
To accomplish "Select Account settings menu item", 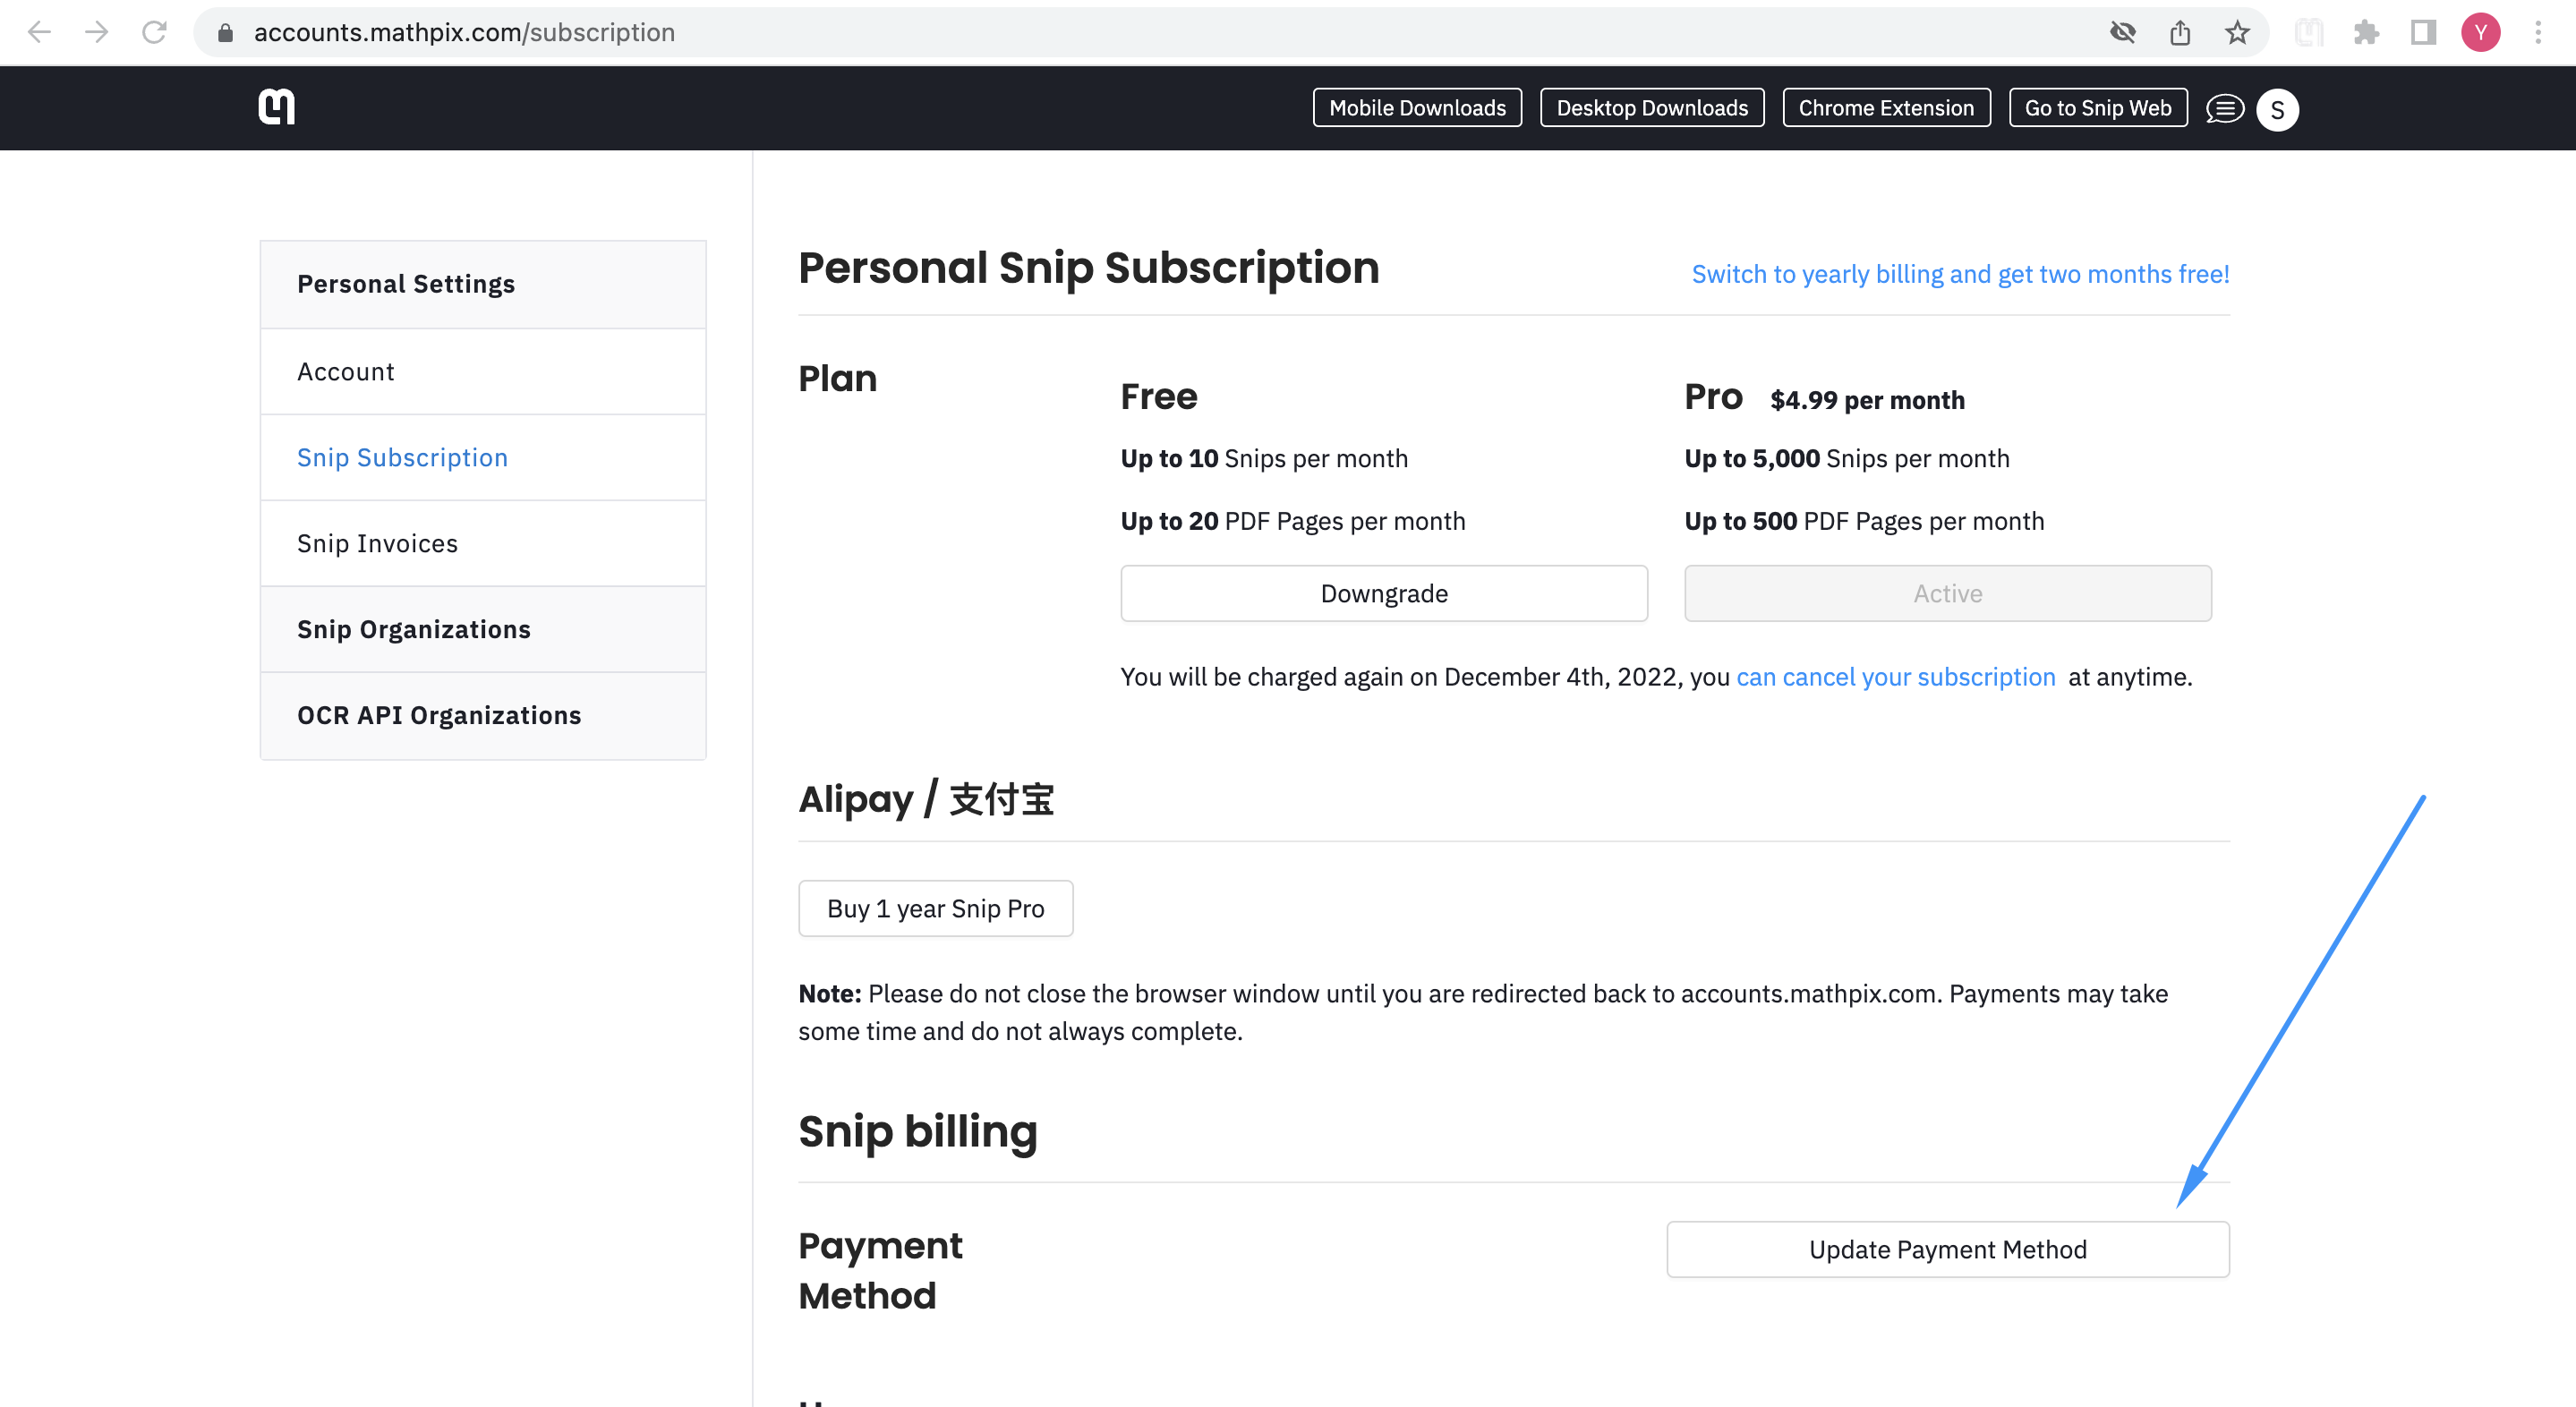I will click(x=345, y=371).
